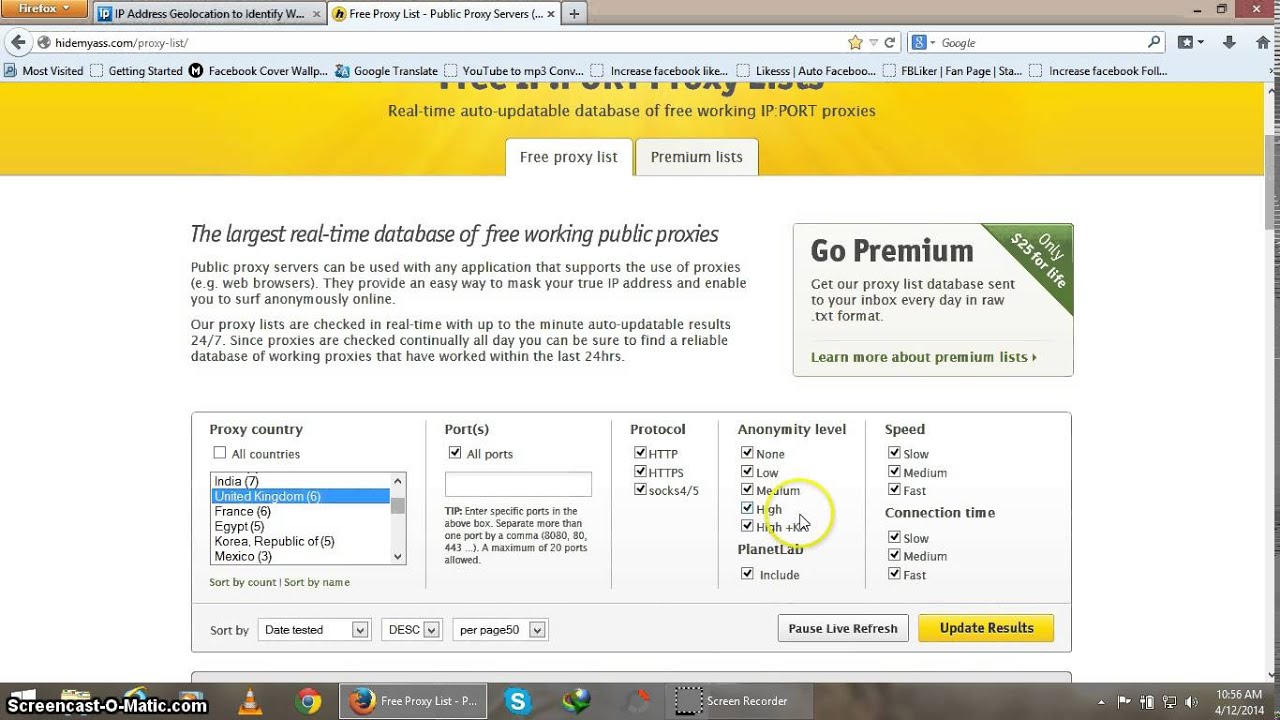Close the Free Proxy List tab
The height and width of the screenshot is (720, 1280).
coord(552,14)
